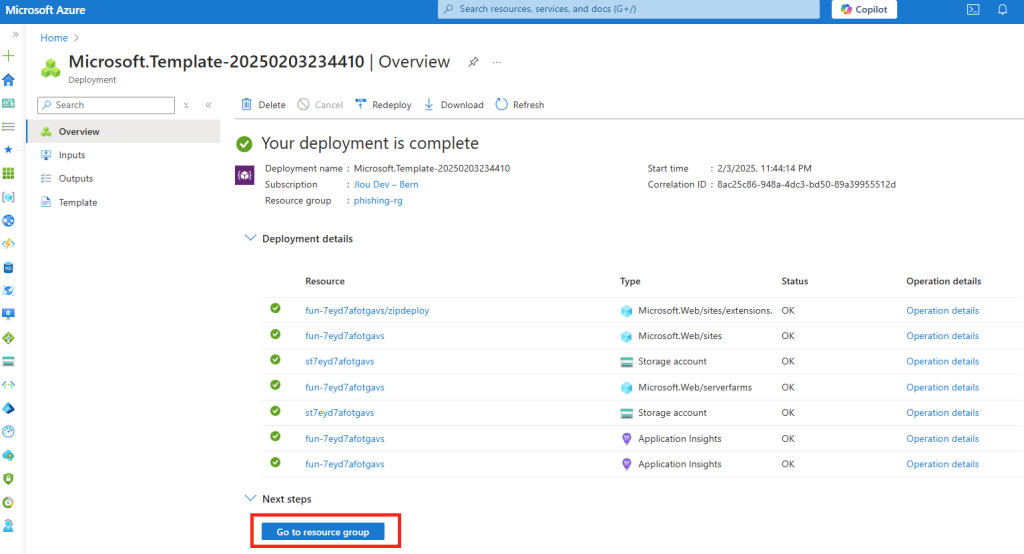Open the Resource groups cube icon in the sidebar
1024x554 pixels.
point(8,197)
